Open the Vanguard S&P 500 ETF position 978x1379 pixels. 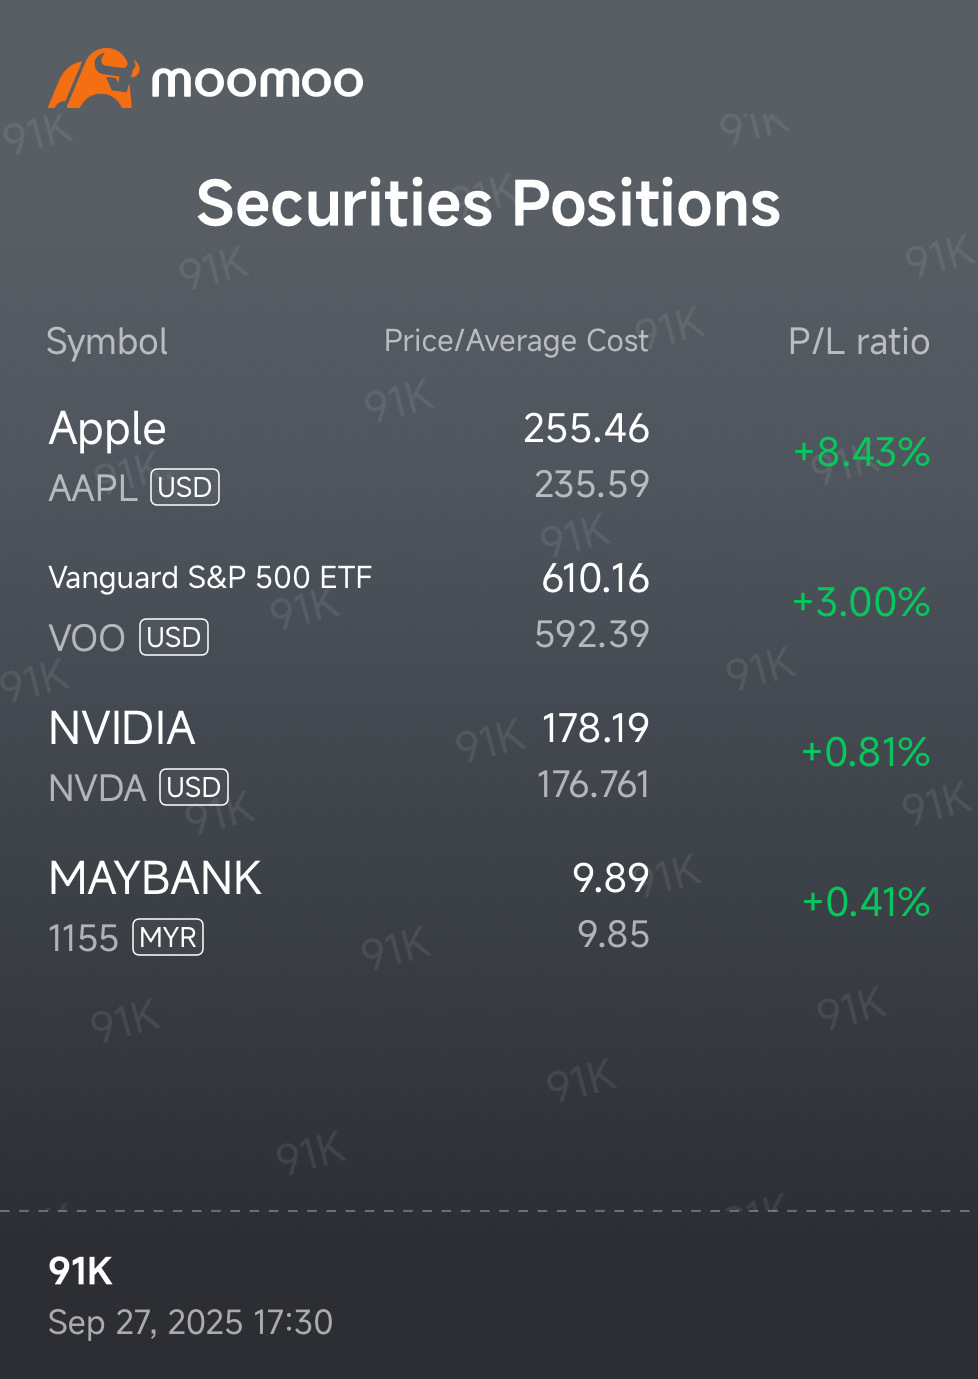pos(210,578)
